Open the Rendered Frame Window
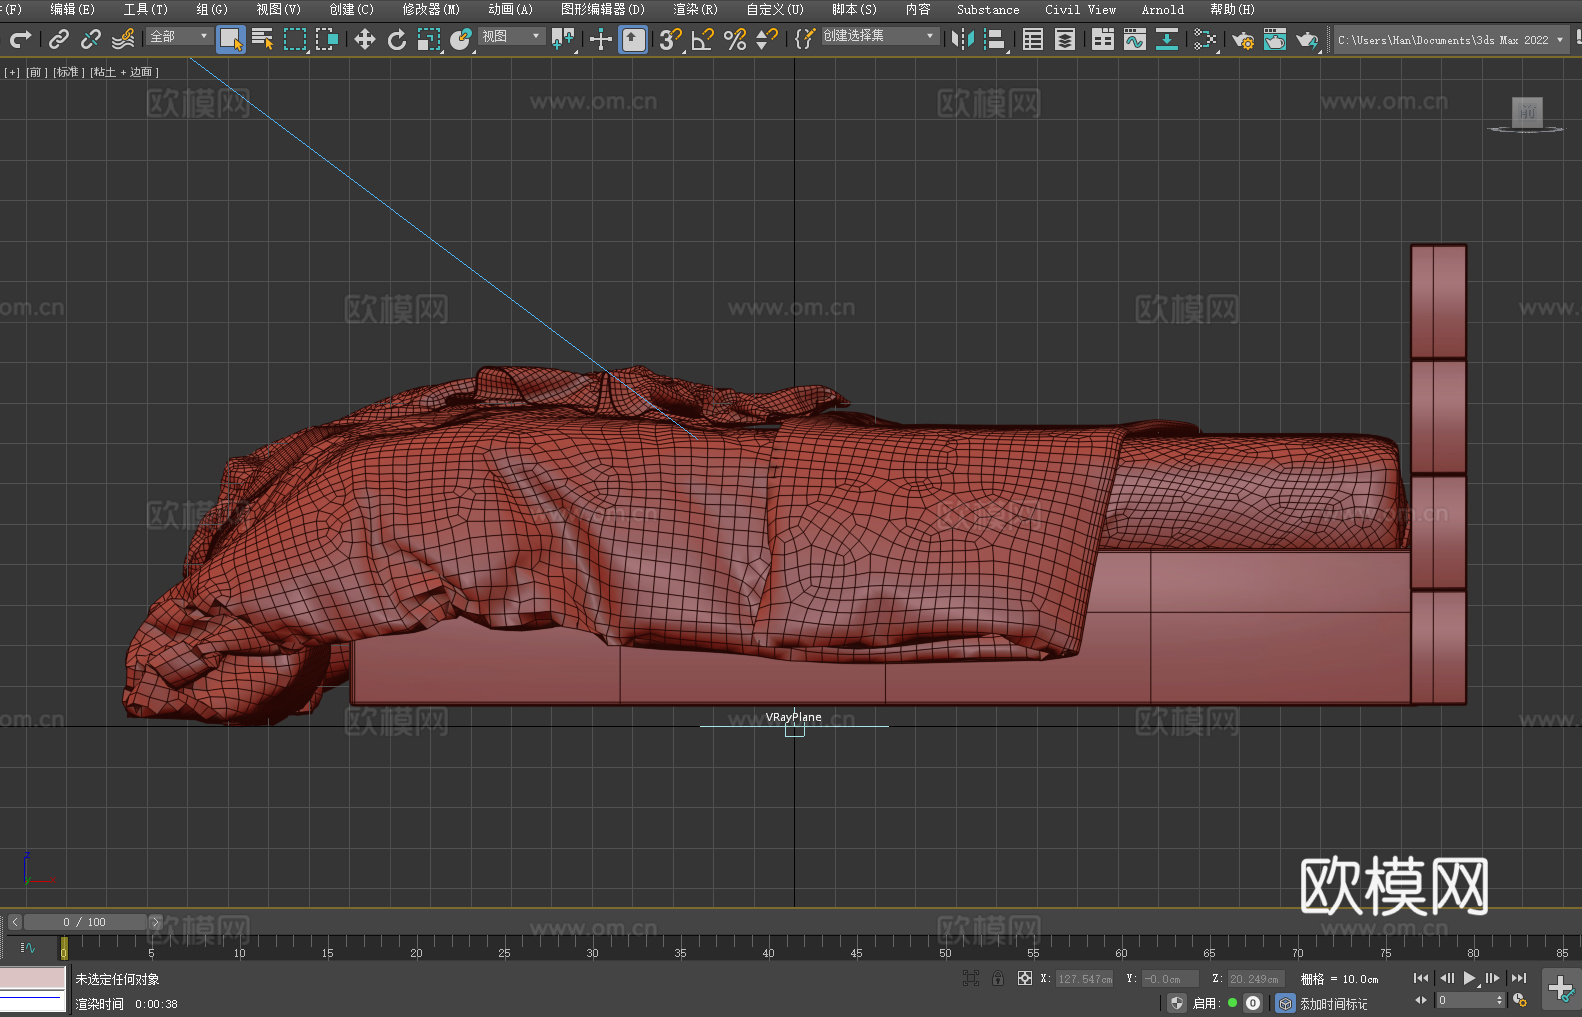Screen dimensions: 1582x1017 click(1274, 39)
